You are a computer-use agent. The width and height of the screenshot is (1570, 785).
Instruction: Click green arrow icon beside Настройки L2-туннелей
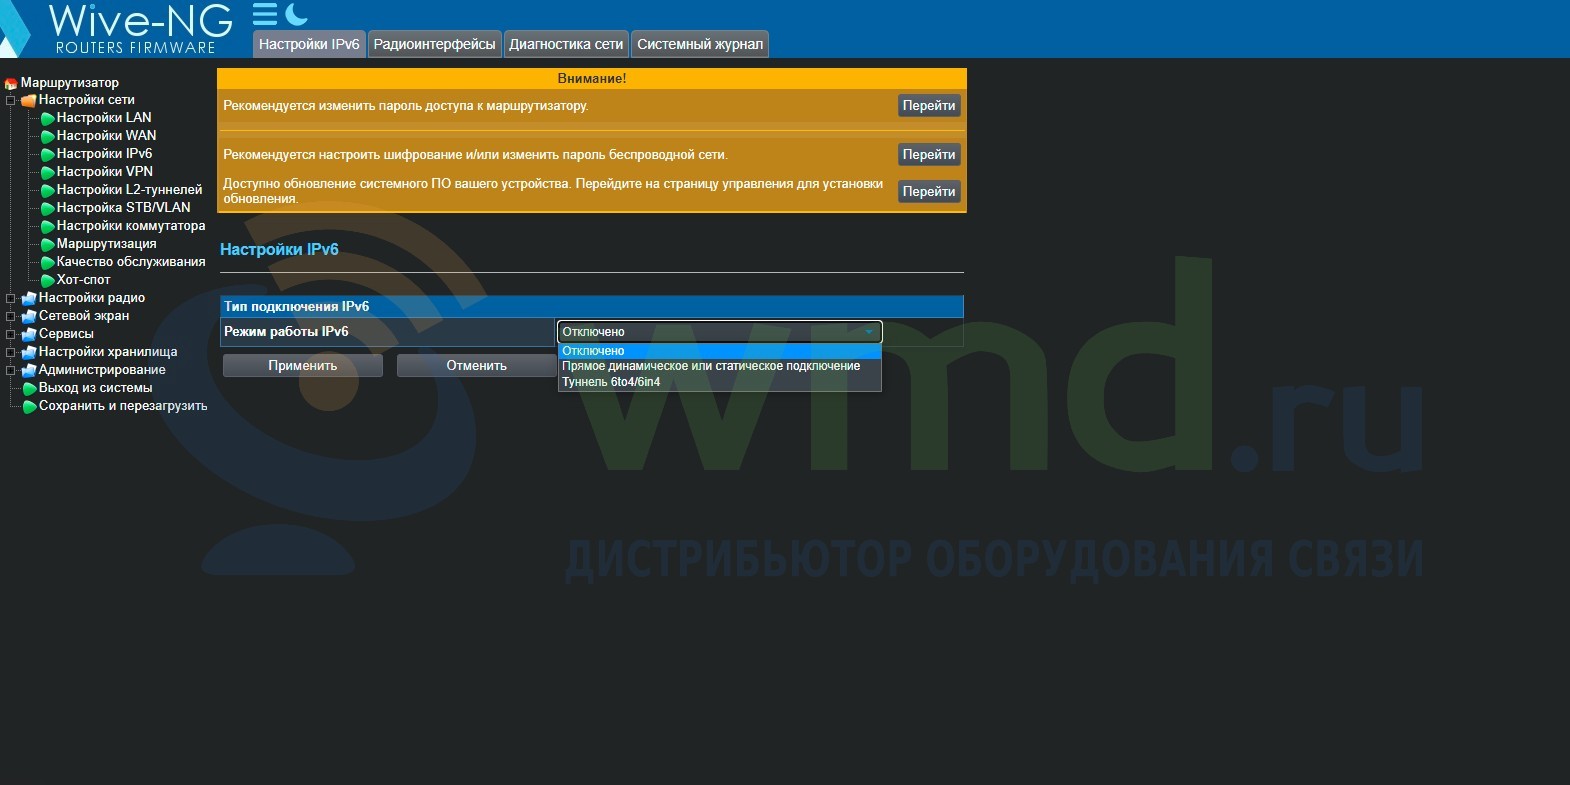[47, 190]
